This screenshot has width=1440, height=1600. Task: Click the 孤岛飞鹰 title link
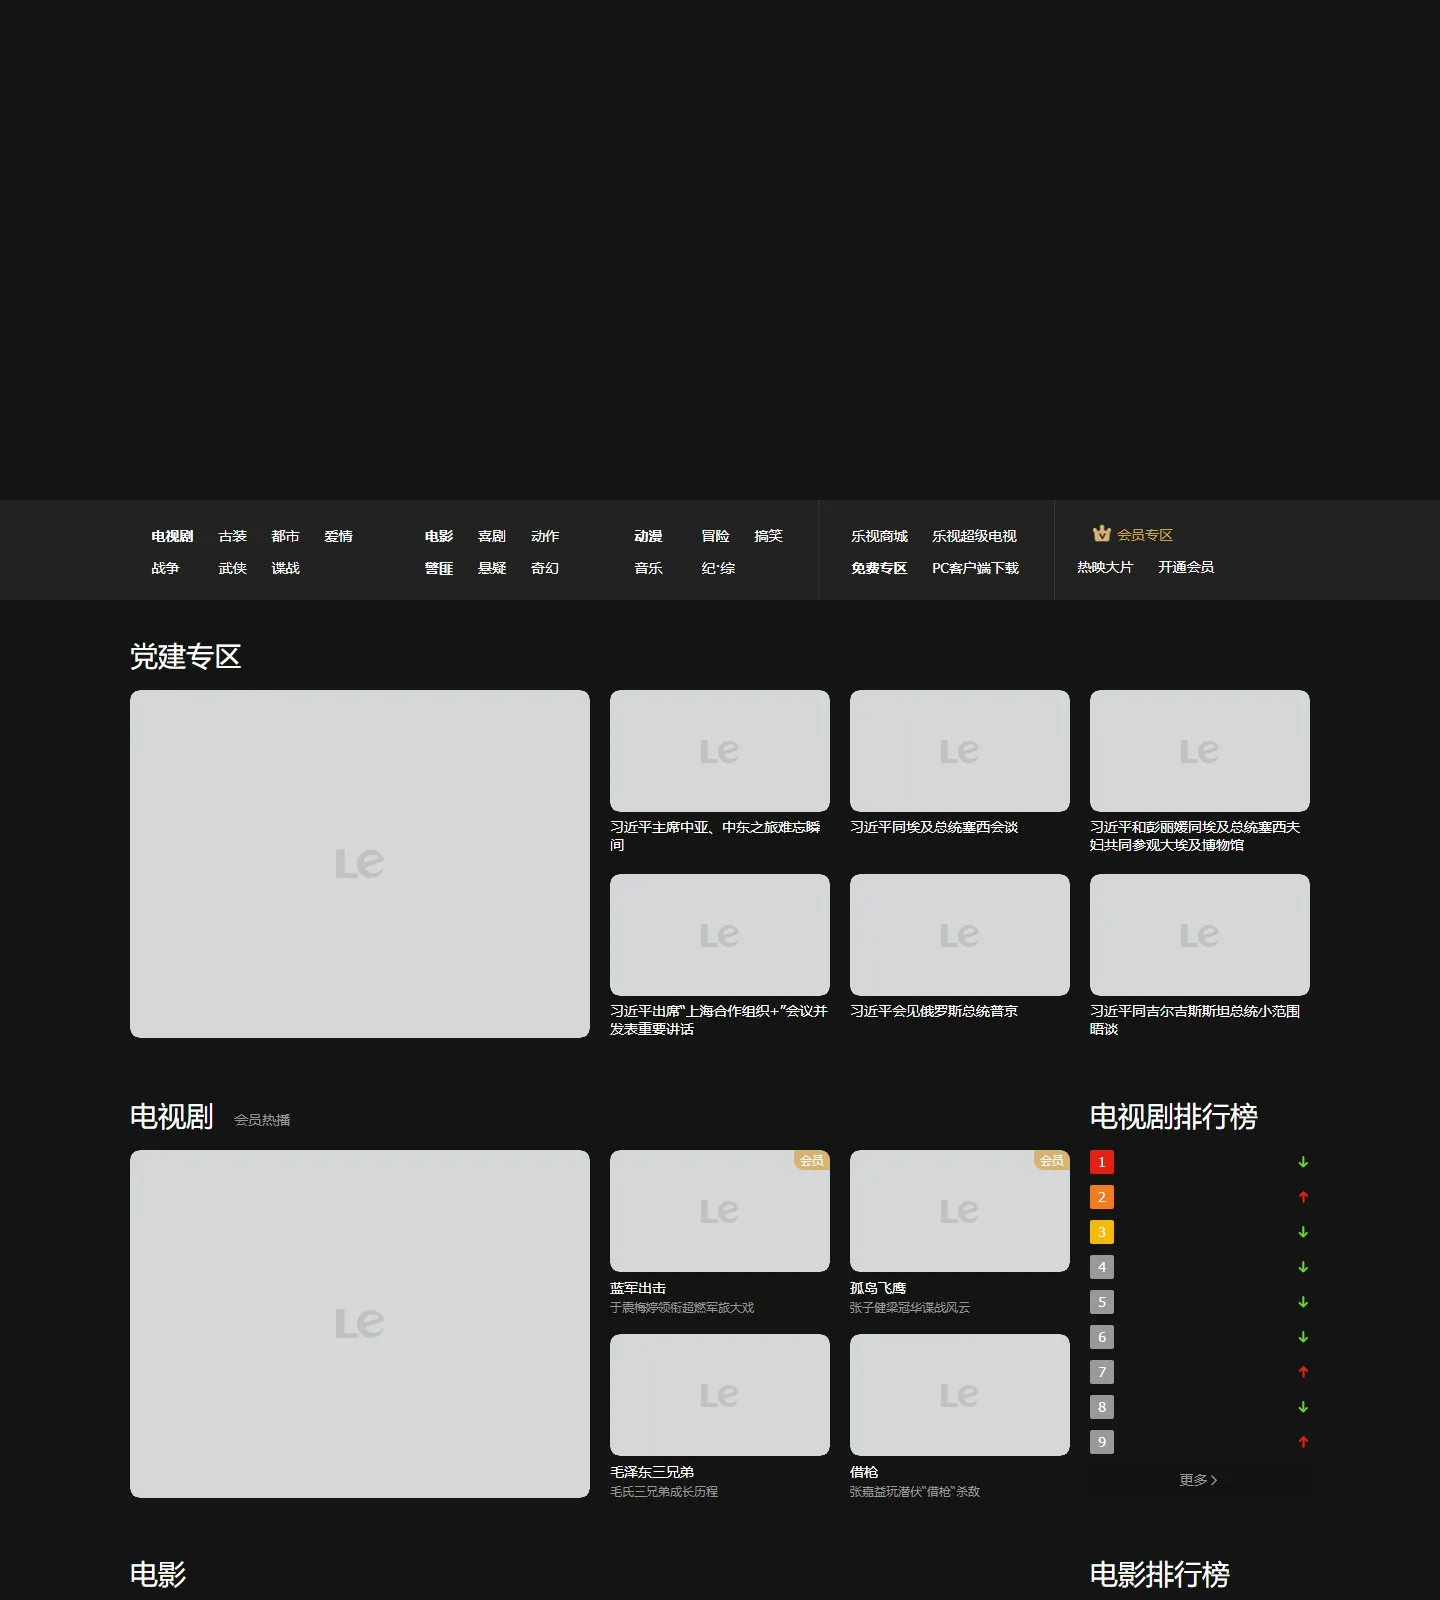[878, 1288]
